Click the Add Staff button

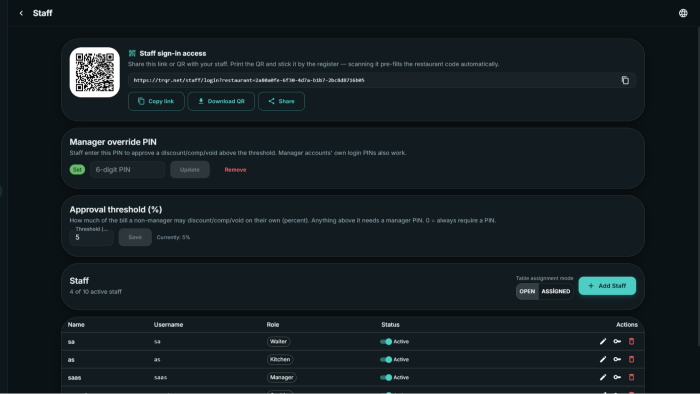point(607,286)
